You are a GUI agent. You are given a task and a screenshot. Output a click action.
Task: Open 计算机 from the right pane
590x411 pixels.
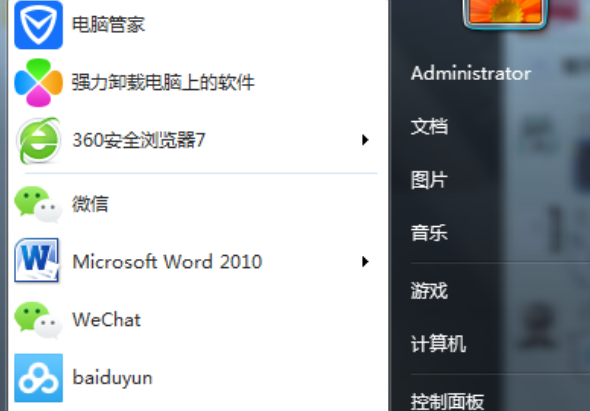(438, 344)
